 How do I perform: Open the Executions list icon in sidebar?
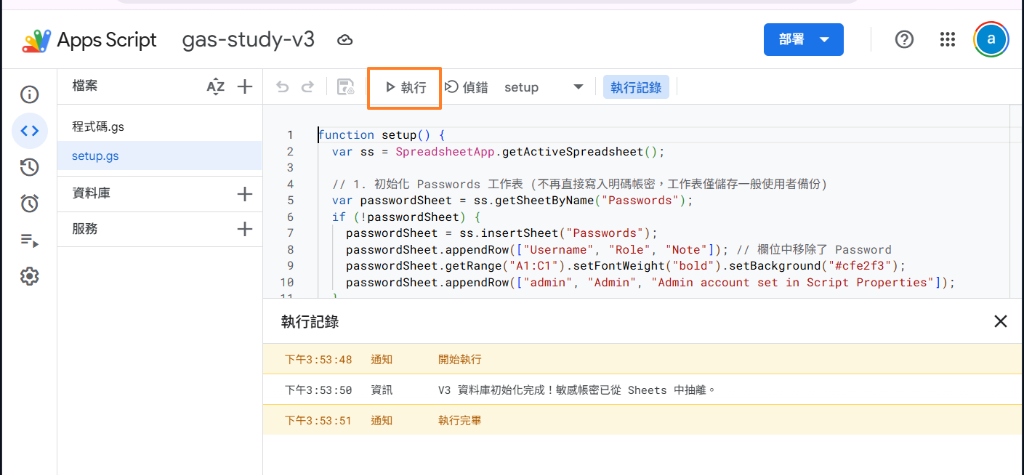[x=29, y=240]
